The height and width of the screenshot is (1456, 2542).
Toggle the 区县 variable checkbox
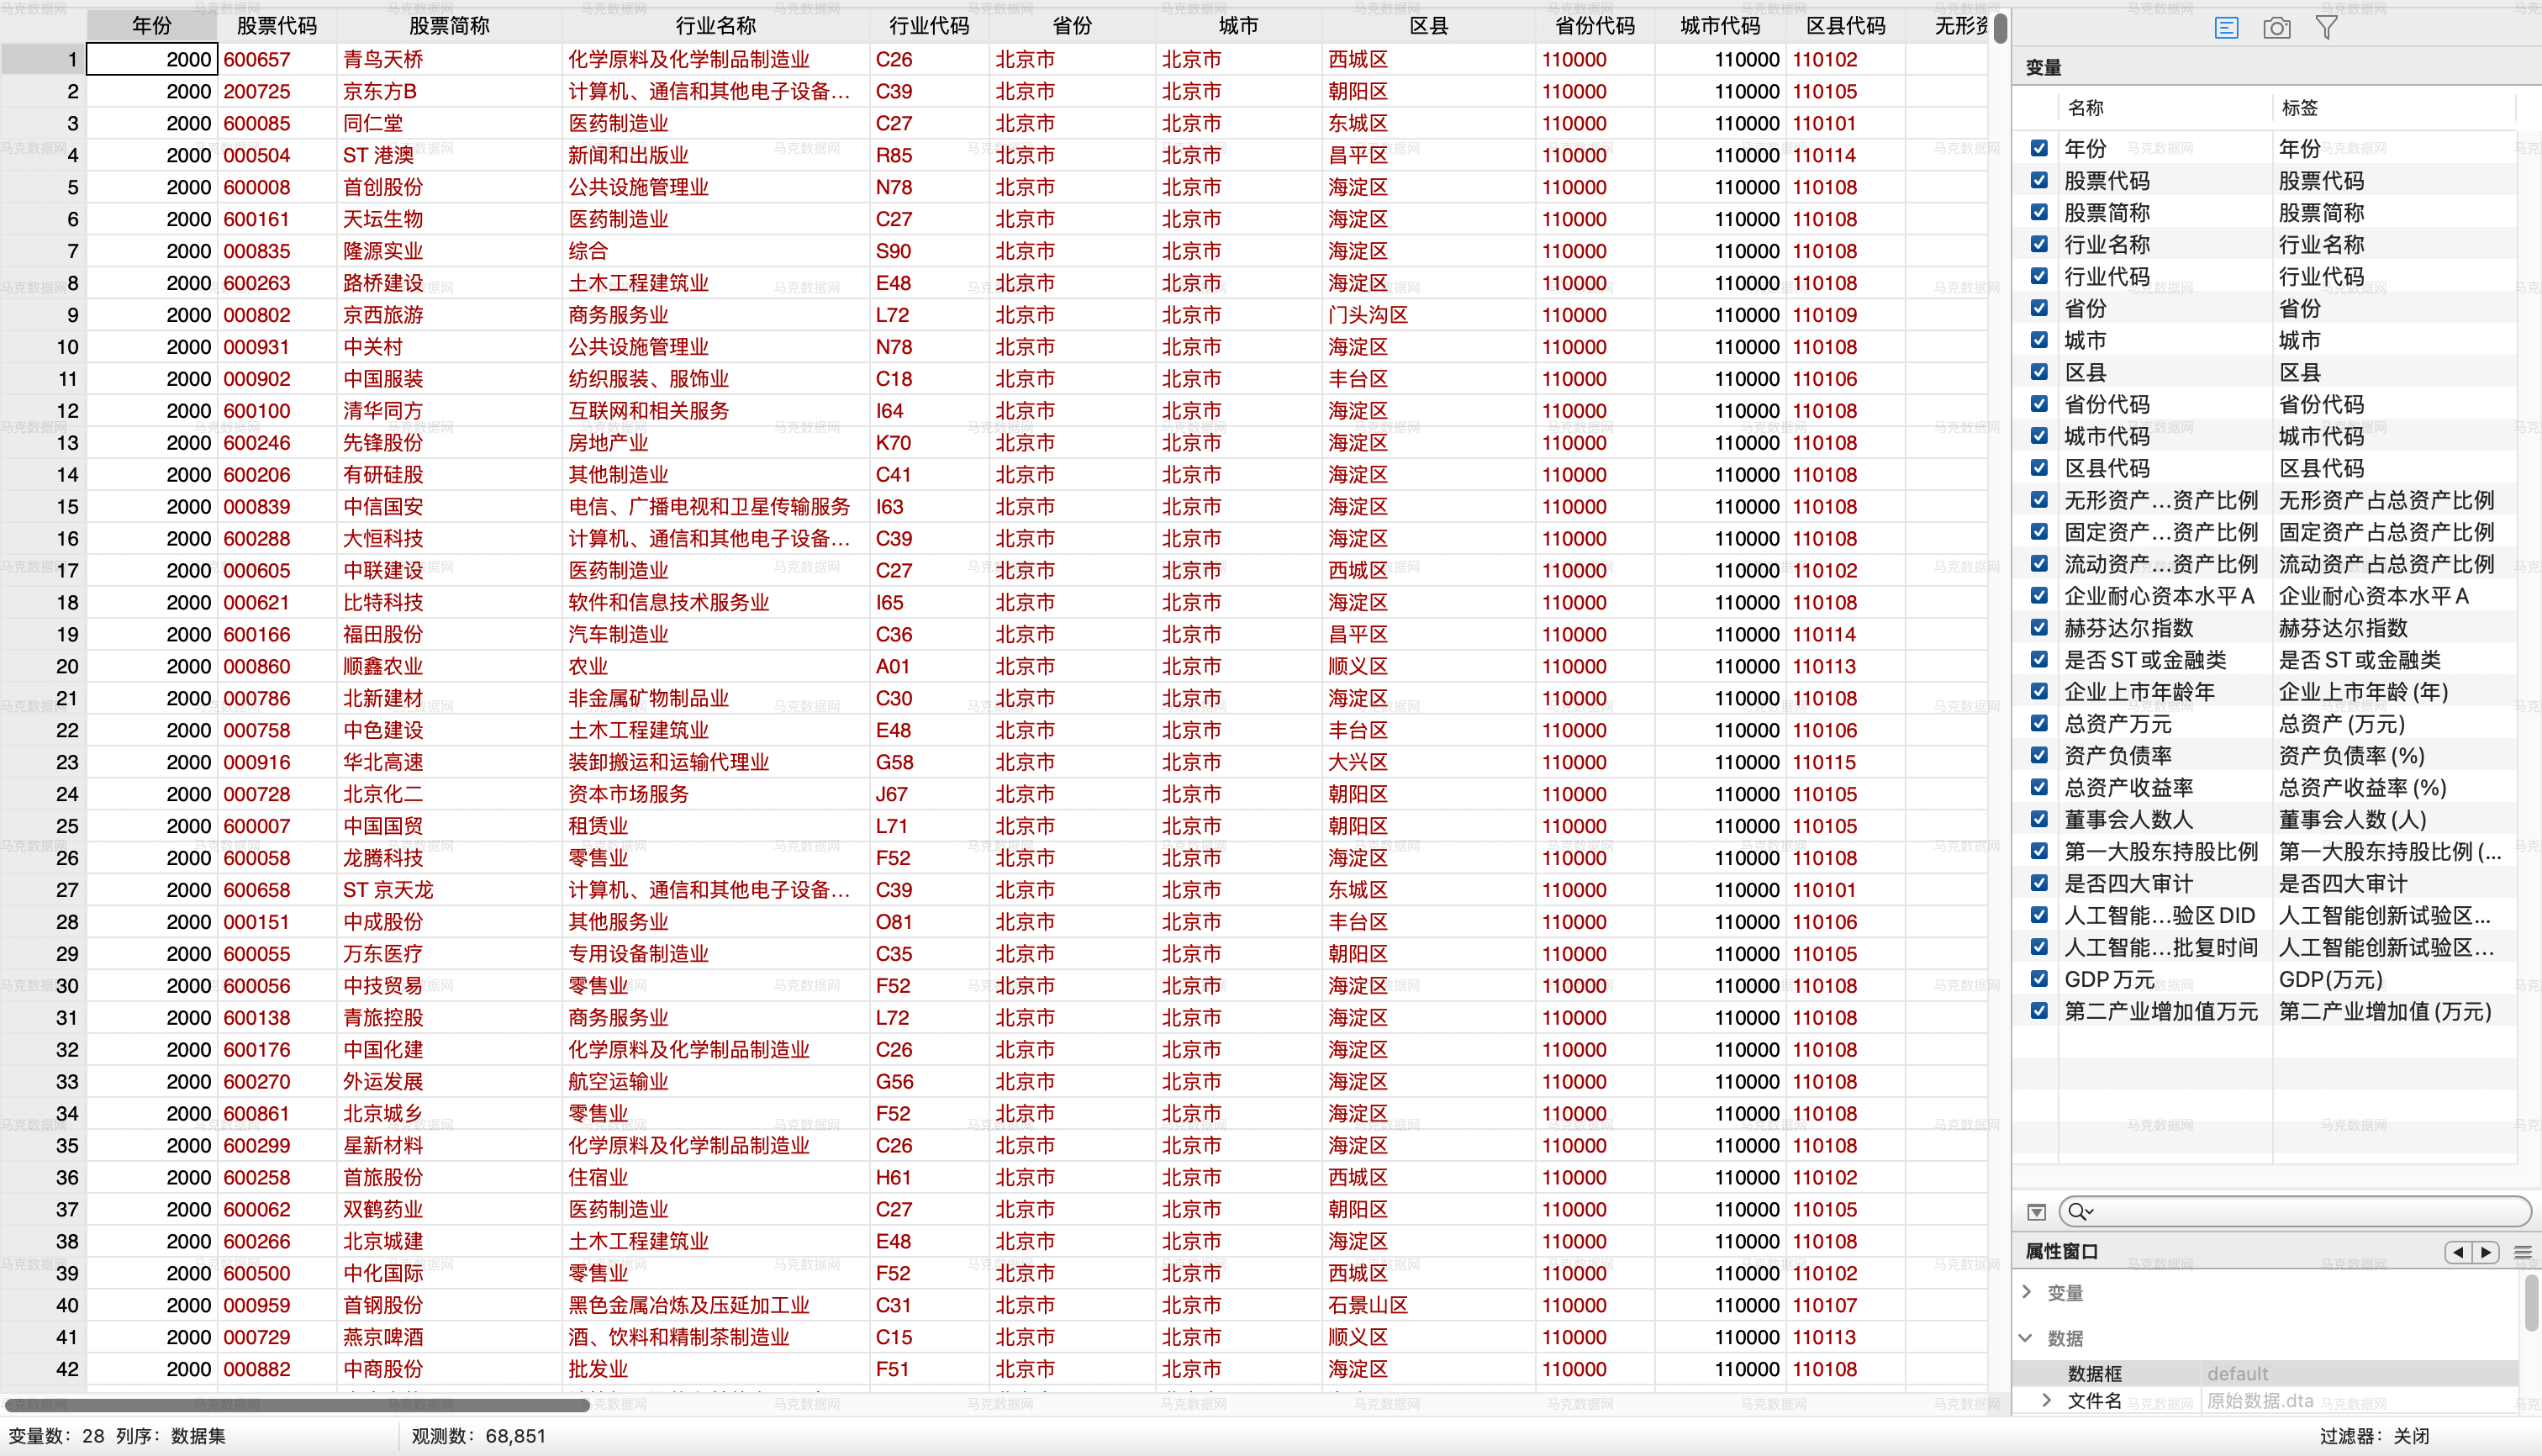[2040, 372]
